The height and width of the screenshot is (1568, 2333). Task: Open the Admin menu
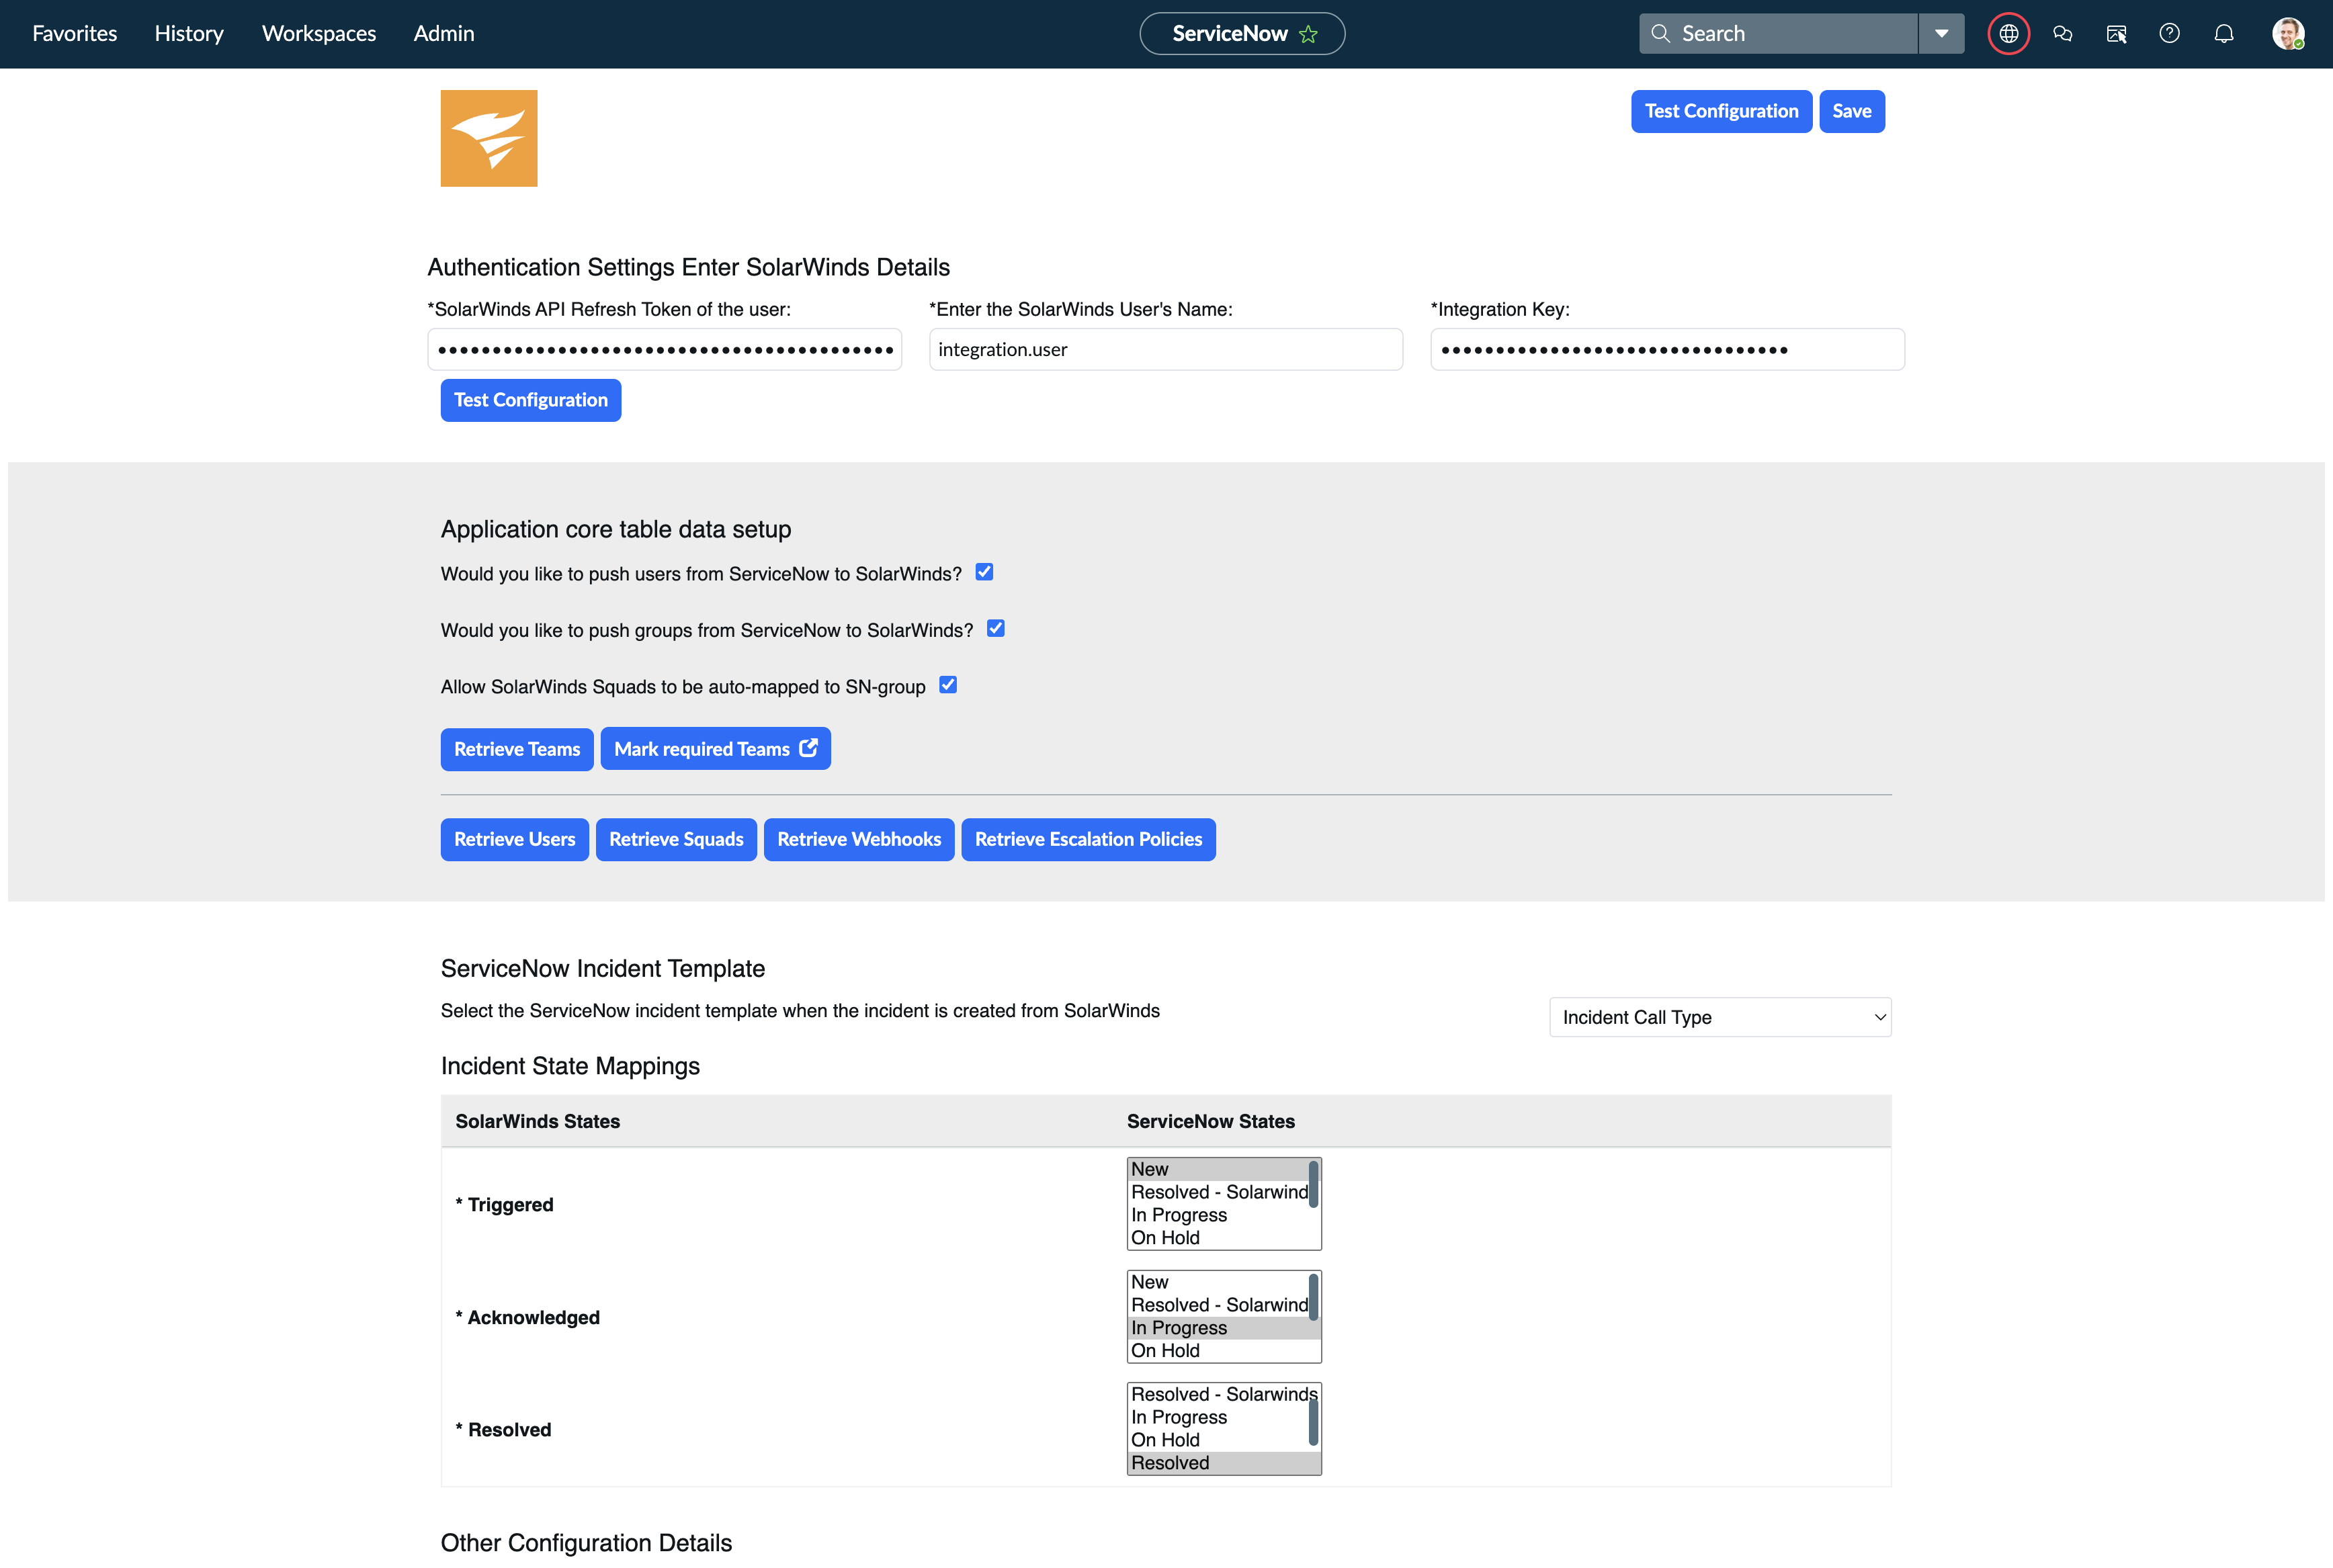[x=444, y=34]
